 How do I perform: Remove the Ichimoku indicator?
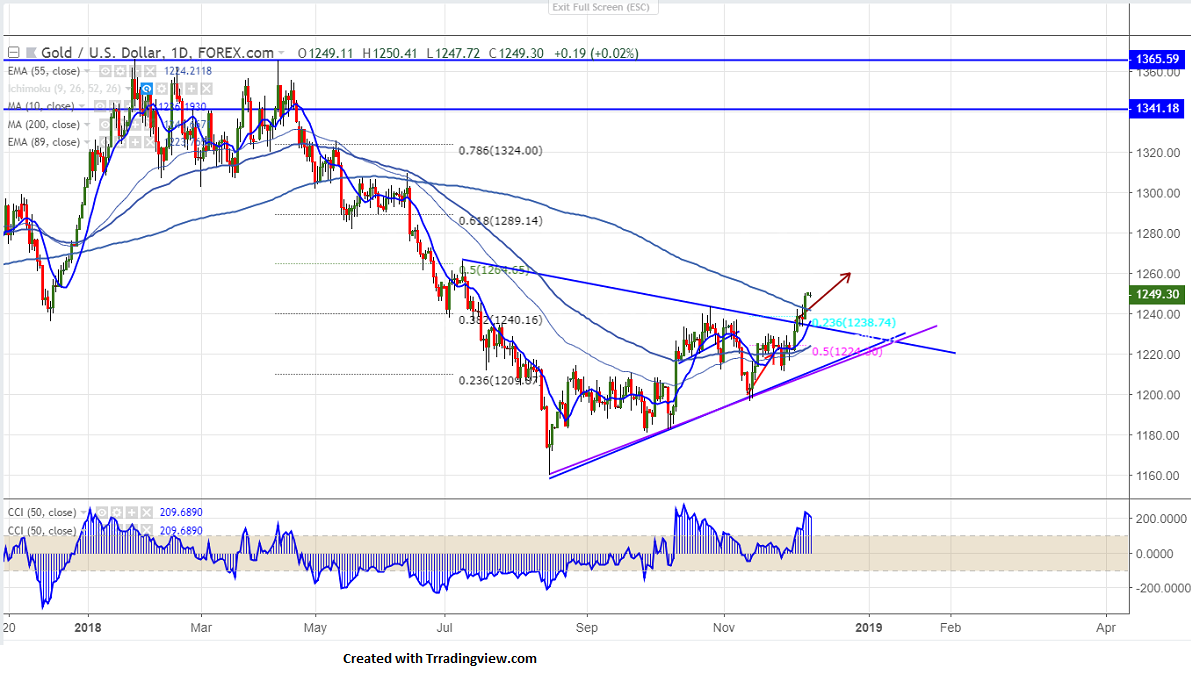(206, 89)
